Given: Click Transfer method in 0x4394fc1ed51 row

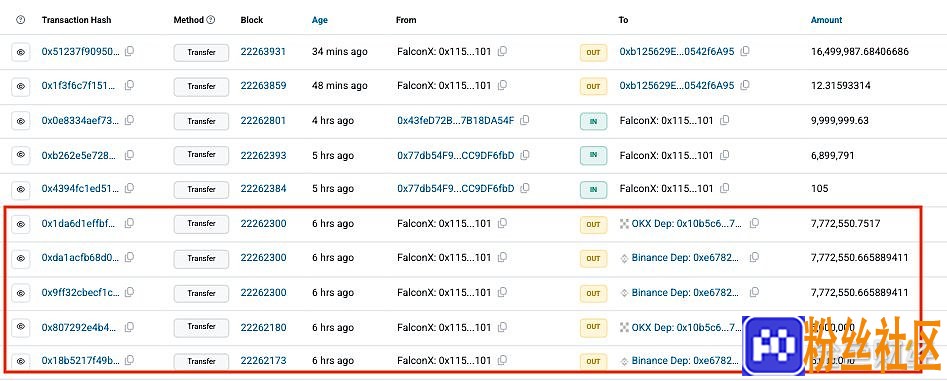Looking at the screenshot, I should click(201, 190).
